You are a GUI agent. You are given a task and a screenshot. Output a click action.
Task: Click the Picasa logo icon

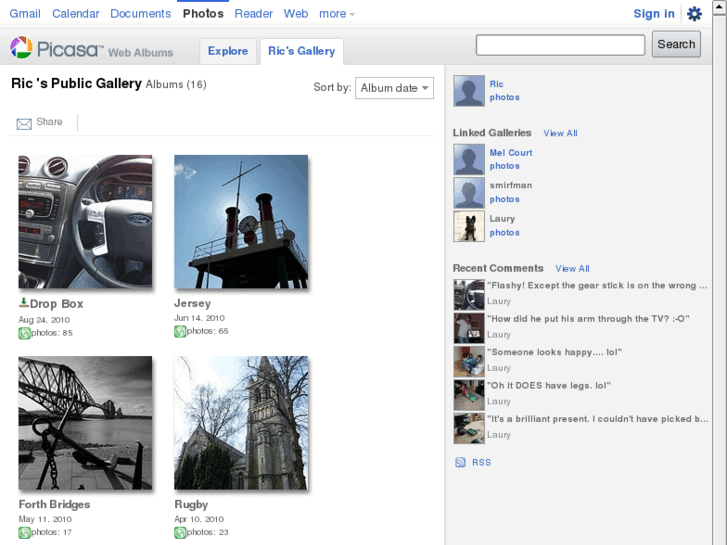click(x=21, y=47)
